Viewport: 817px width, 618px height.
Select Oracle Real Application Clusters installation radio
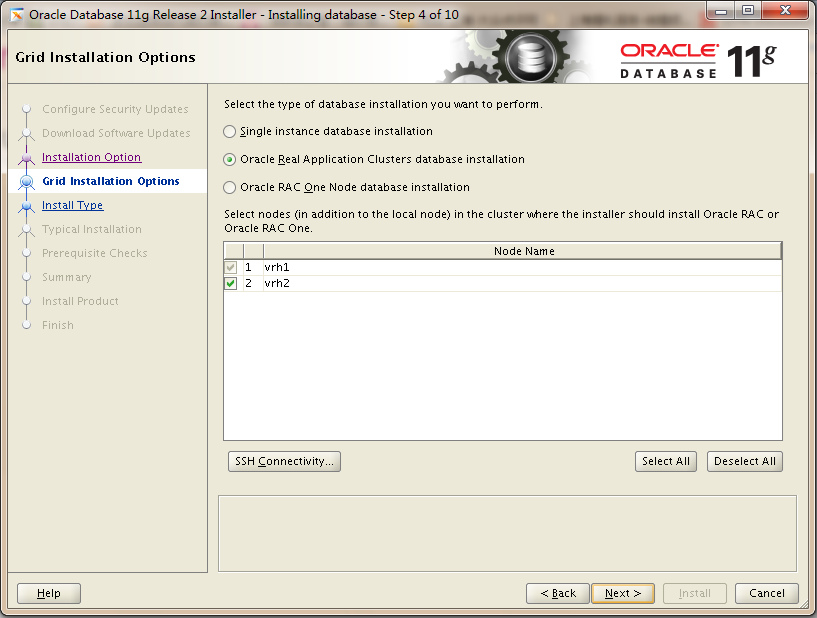pos(229,159)
